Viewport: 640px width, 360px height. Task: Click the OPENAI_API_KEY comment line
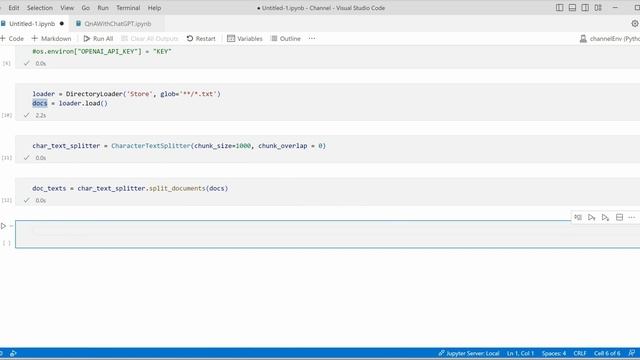pos(102,51)
